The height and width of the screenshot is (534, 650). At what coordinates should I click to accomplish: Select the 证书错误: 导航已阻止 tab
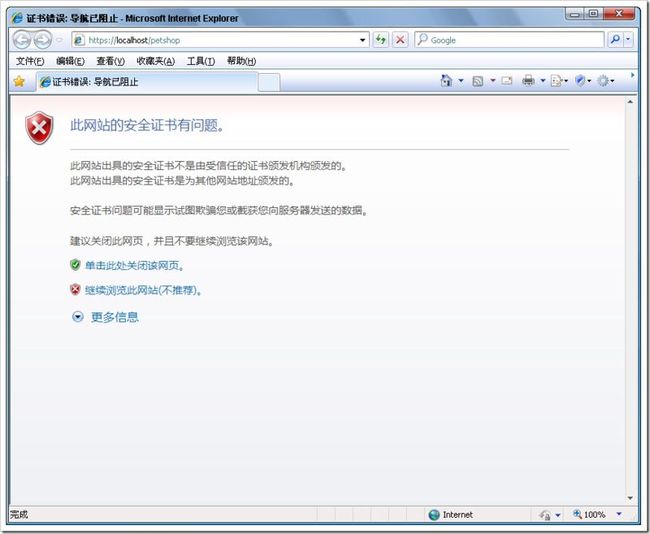(147, 82)
